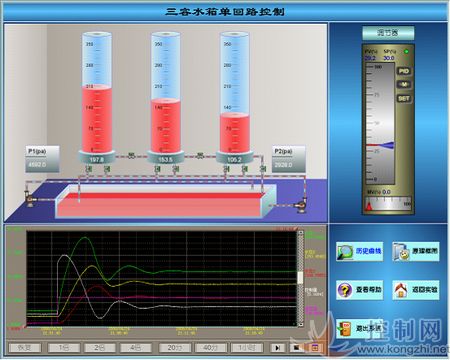Click the 退出系统 exit system button
This screenshot has width=450, height=360.
(x=359, y=328)
